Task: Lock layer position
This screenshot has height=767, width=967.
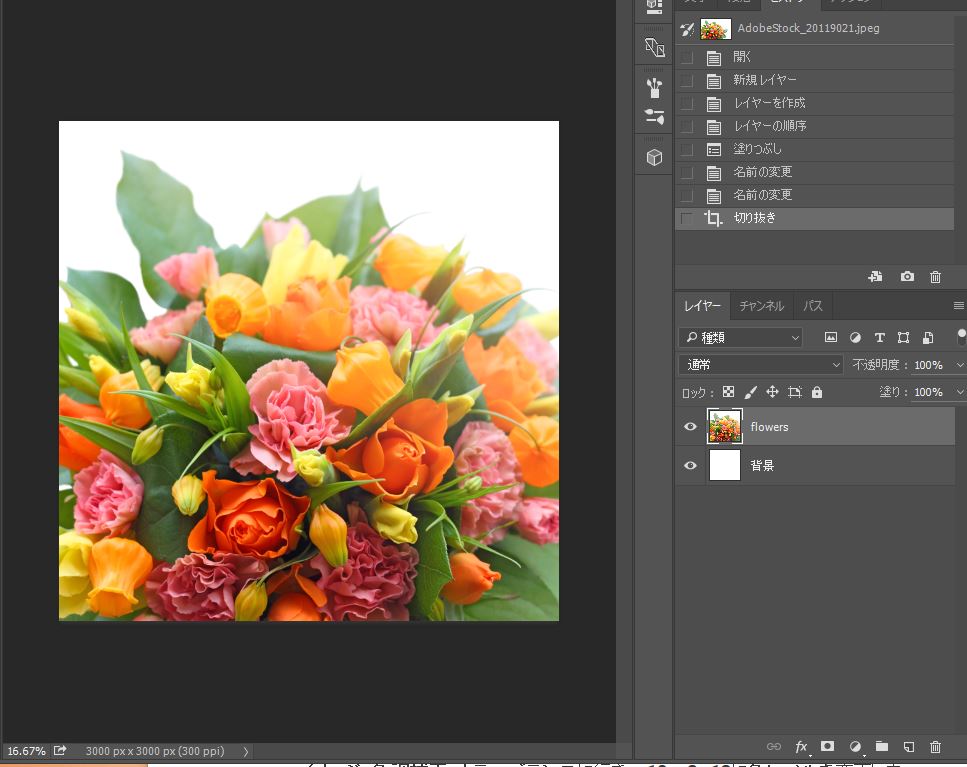Action: [x=772, y=392]
